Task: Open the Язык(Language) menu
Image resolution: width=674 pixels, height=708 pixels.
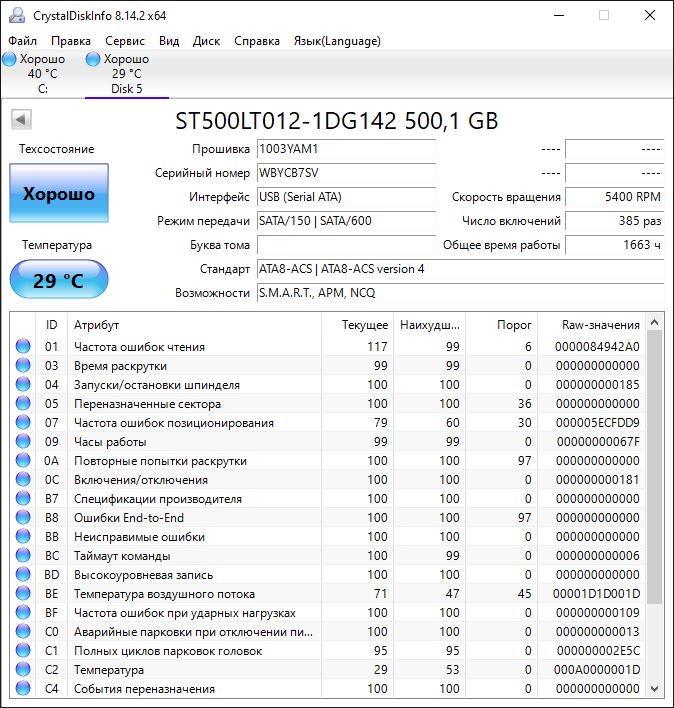Action: (x=336, y=41)
